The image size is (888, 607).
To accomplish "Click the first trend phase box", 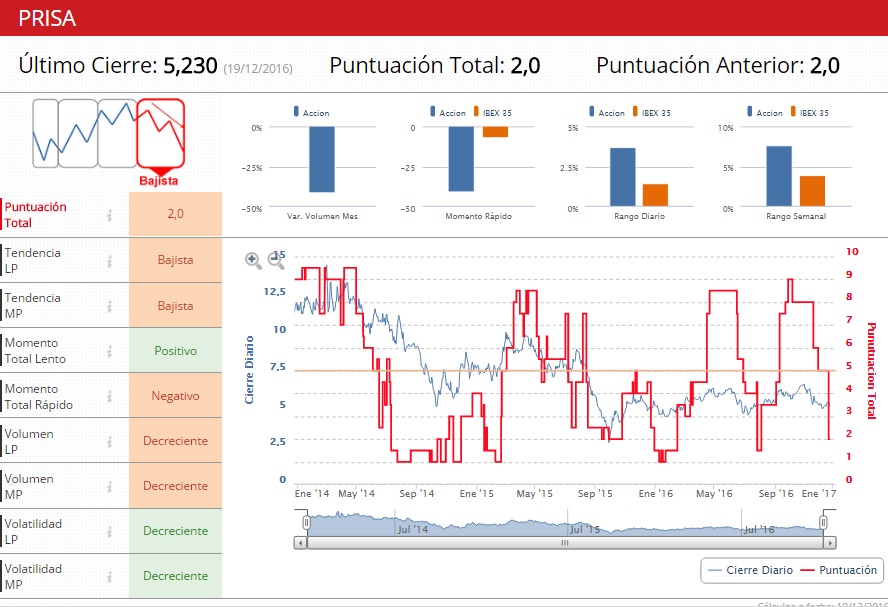I will point(45,134).
